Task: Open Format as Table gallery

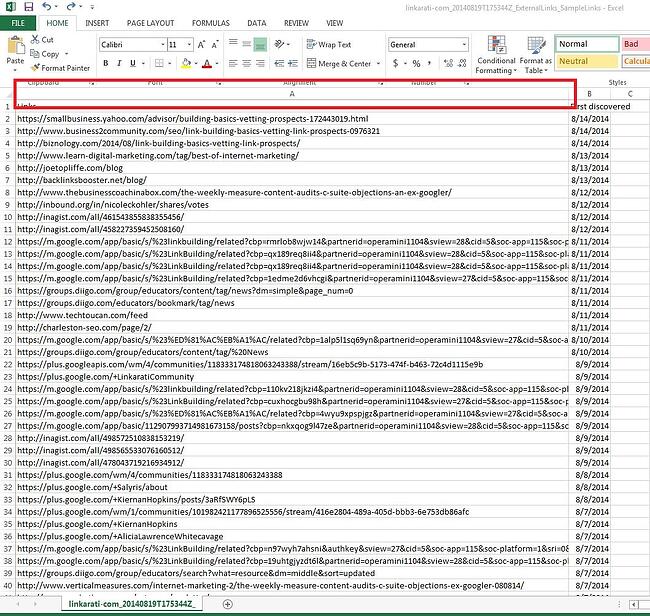Action: point(536,55)
